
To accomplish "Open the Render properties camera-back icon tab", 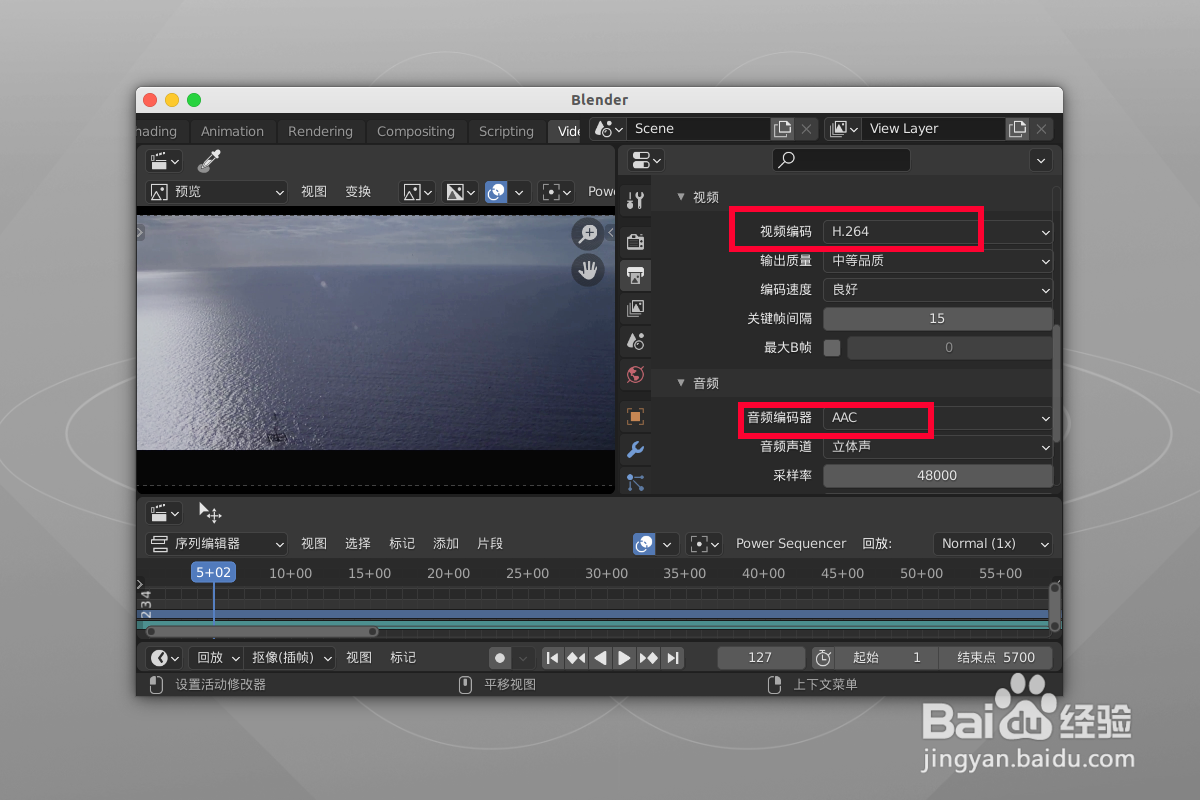I will 635,241.
